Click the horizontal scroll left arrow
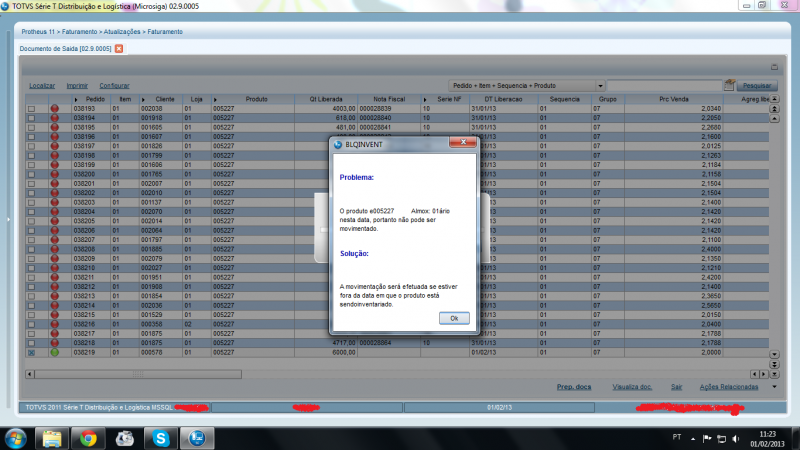800x450 pixels. [x=30, y=374]
